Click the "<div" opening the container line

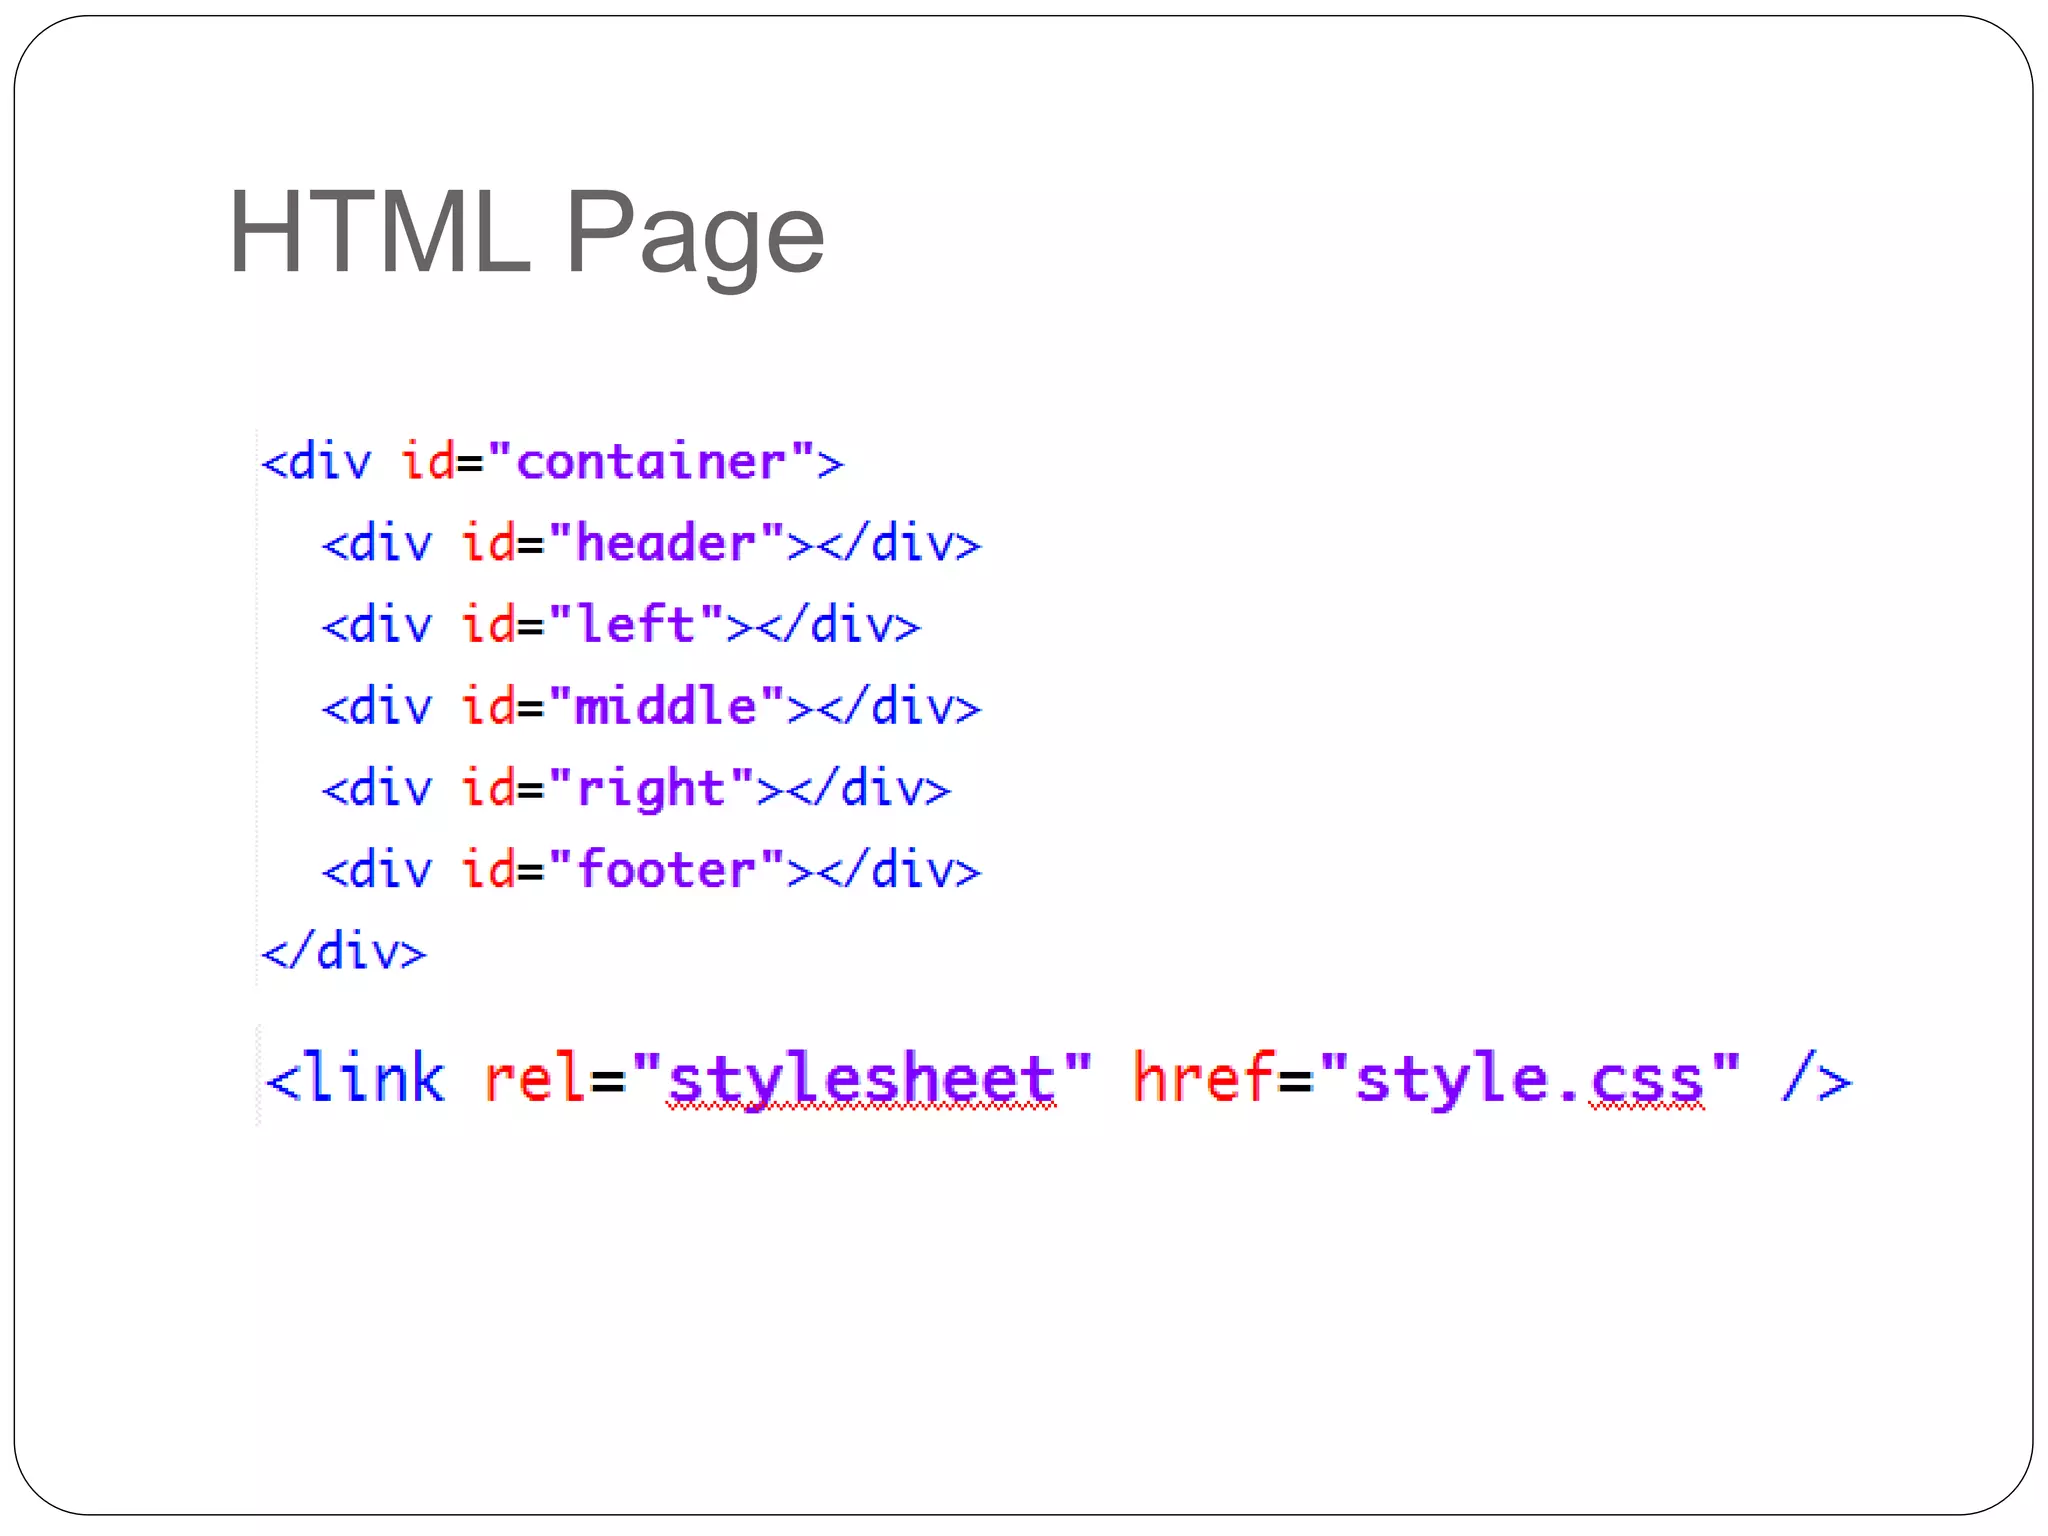coord(316,462)
